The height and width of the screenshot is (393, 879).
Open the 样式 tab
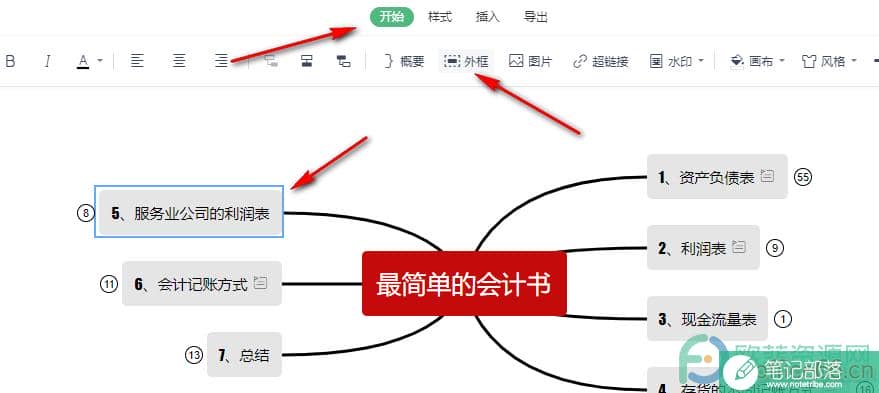pyautogui.click(x=440, y=17)
